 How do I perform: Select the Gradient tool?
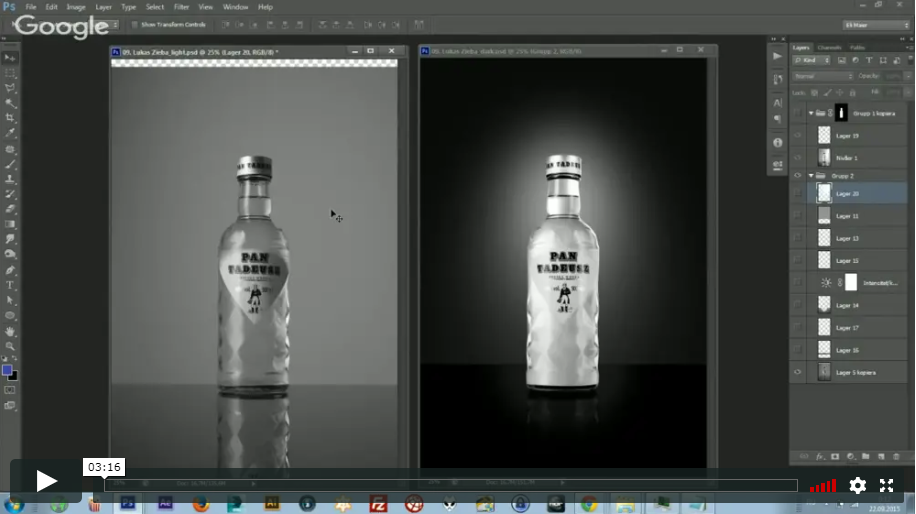point(10,224)
